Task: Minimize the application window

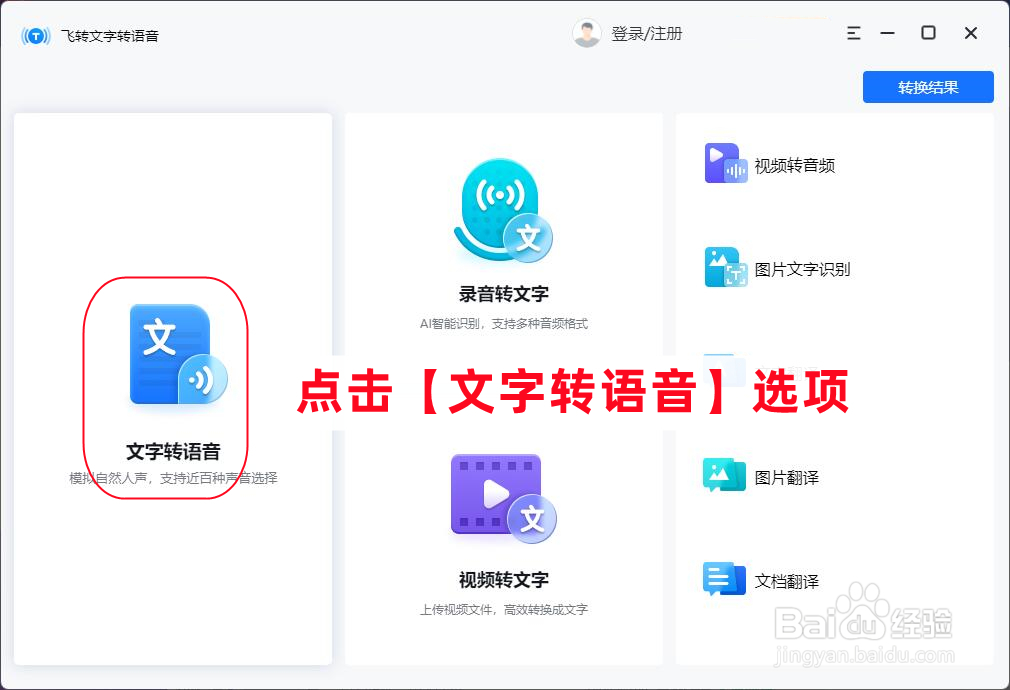Action: tap(888, 33)
